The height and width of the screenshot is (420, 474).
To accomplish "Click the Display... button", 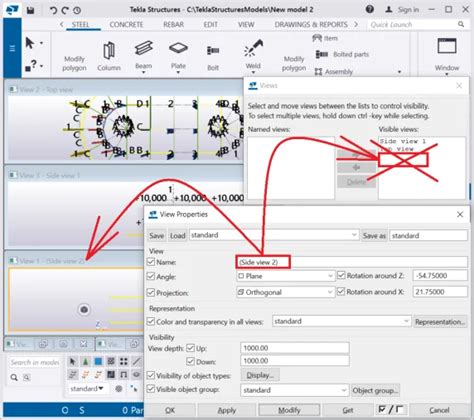I will click(x=260, y=375).
